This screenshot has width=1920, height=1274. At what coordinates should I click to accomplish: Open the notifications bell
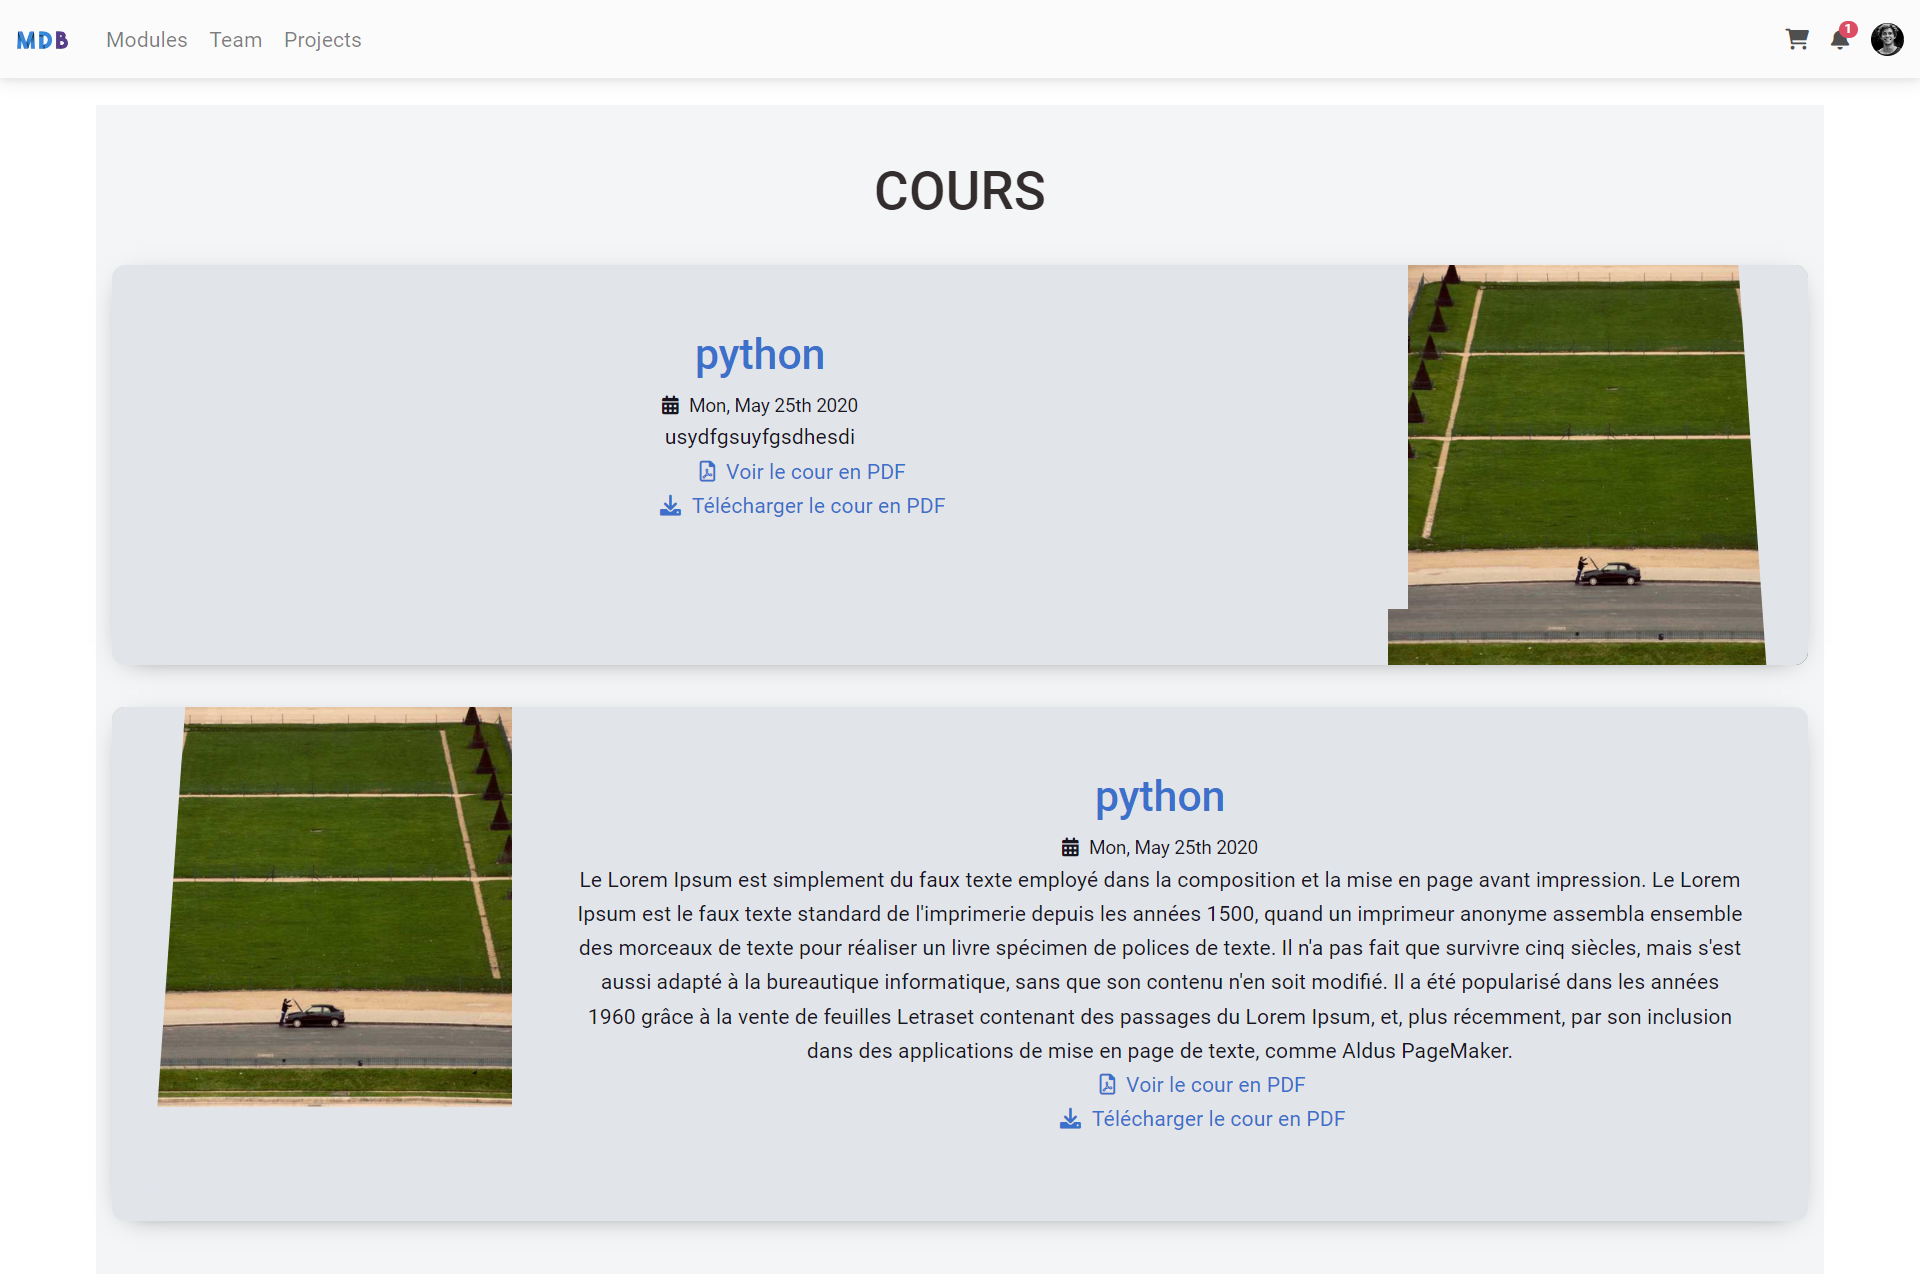(x=1840, y=41)
